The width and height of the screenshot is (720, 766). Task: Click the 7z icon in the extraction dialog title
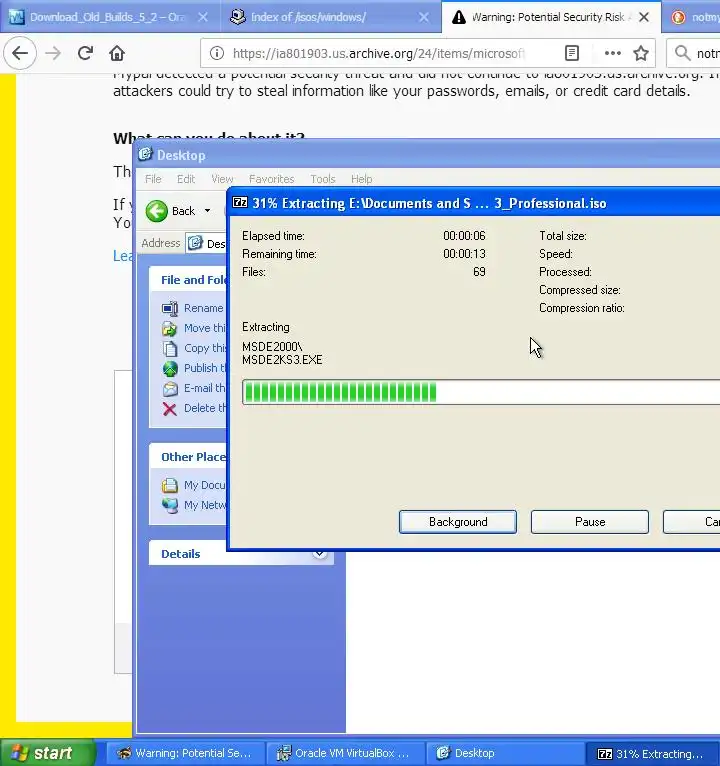tap(239, 203)
